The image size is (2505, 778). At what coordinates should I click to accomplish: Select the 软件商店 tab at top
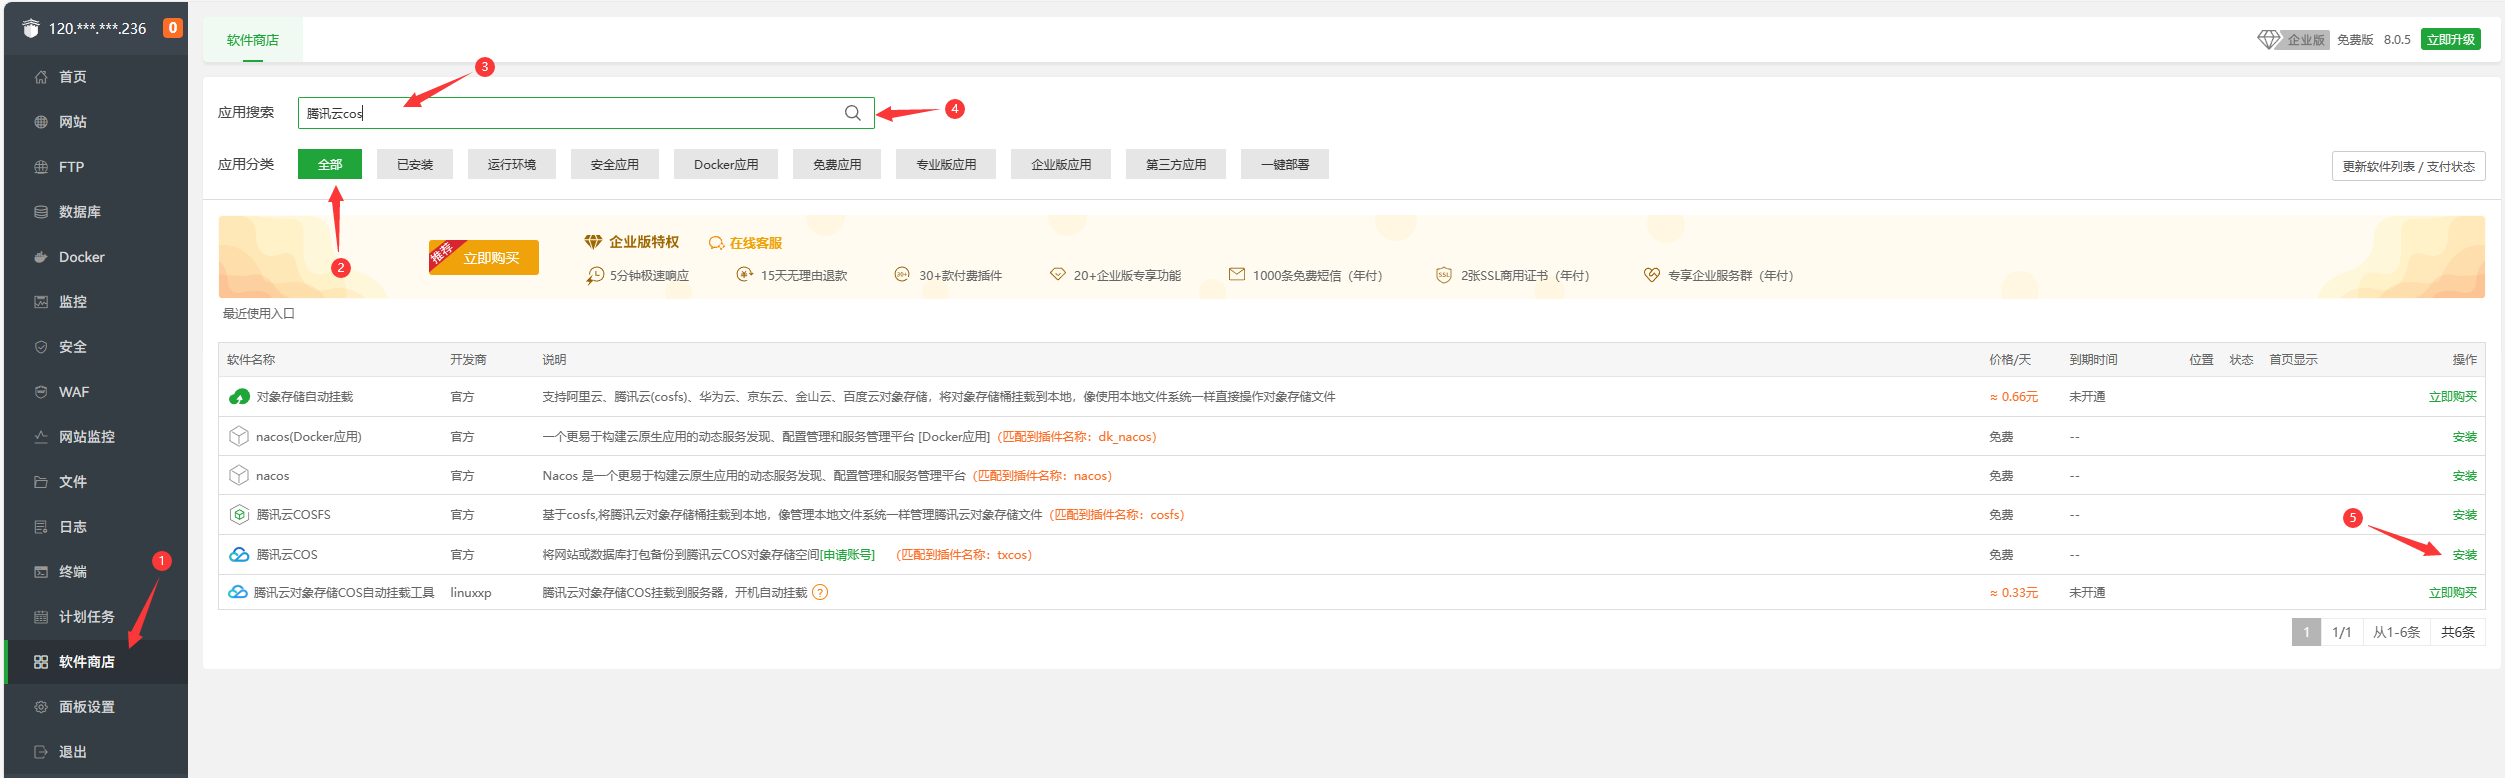[253, 40]
